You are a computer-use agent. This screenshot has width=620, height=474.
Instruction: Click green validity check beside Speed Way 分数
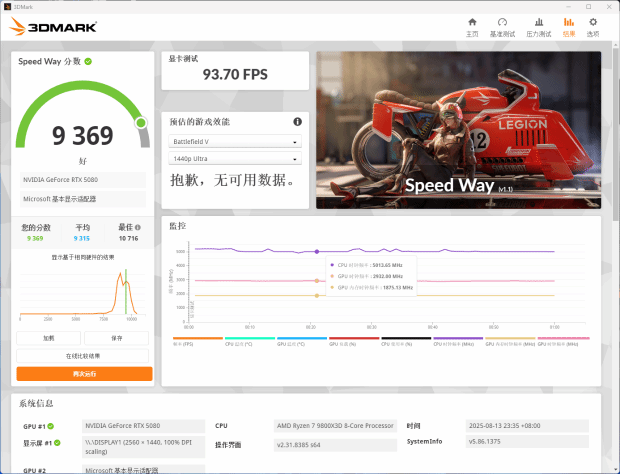tap(88, 61)
